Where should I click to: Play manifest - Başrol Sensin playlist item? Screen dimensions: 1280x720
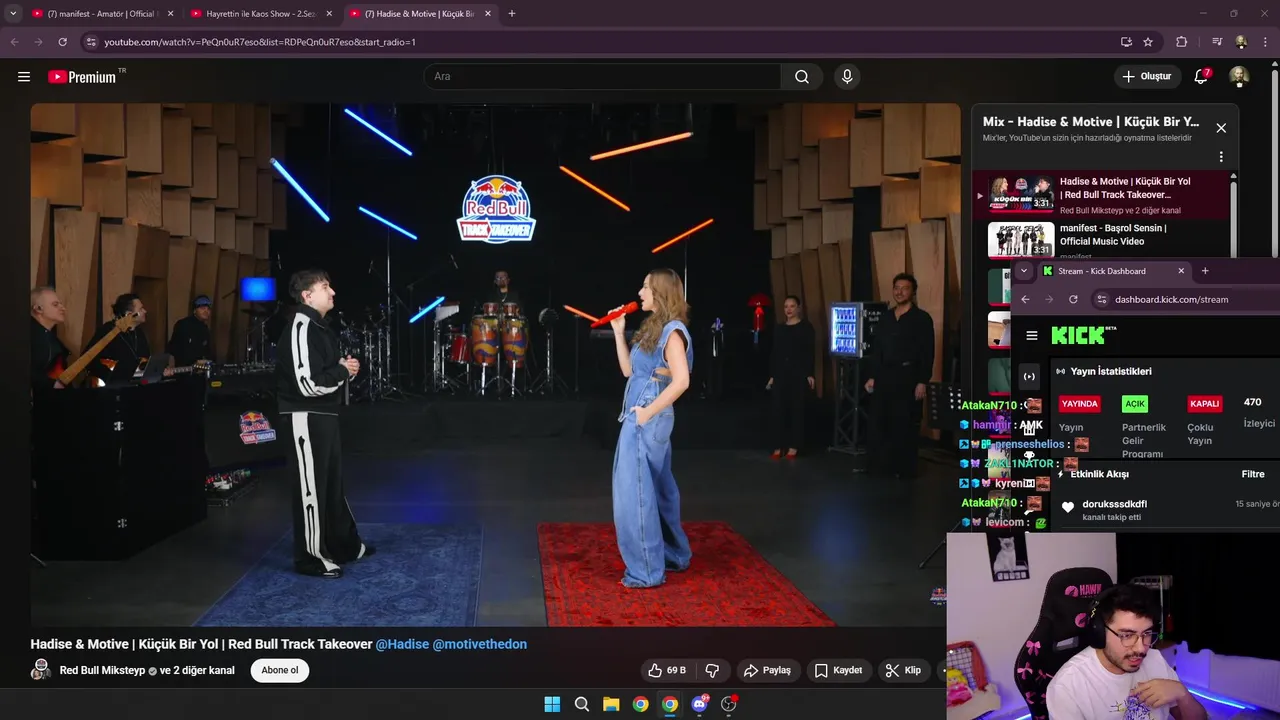[x=1107, y=239]
